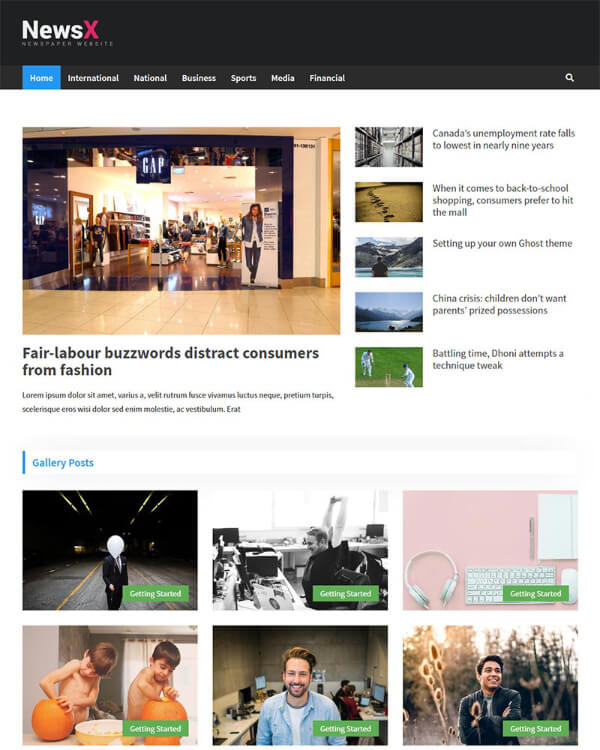Click Getting Started on kids with pumpkins photo
This screenshot has width=600, height=750.
pyautogui.click(x=155, y=729)
